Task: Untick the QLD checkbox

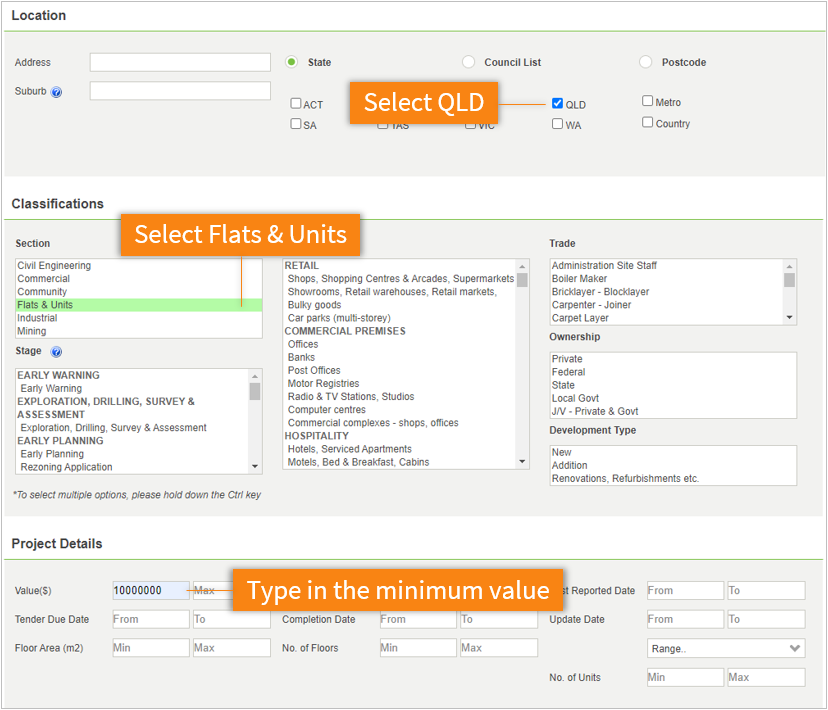Action: pyautogui.click(x=558, y=103)
